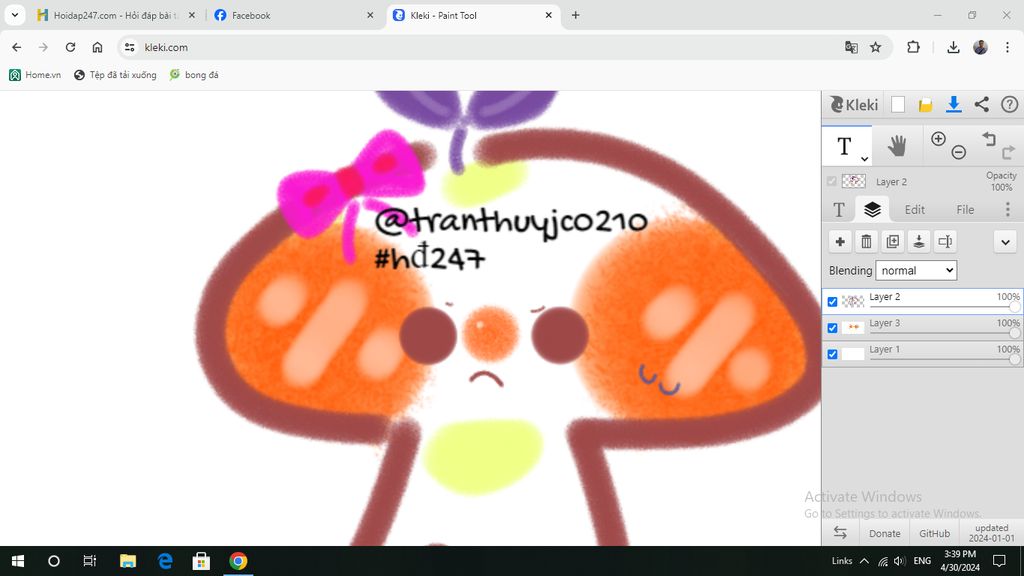
Task: Launch Microsoft Edge from the taskbar
Action: click(165, 561)
